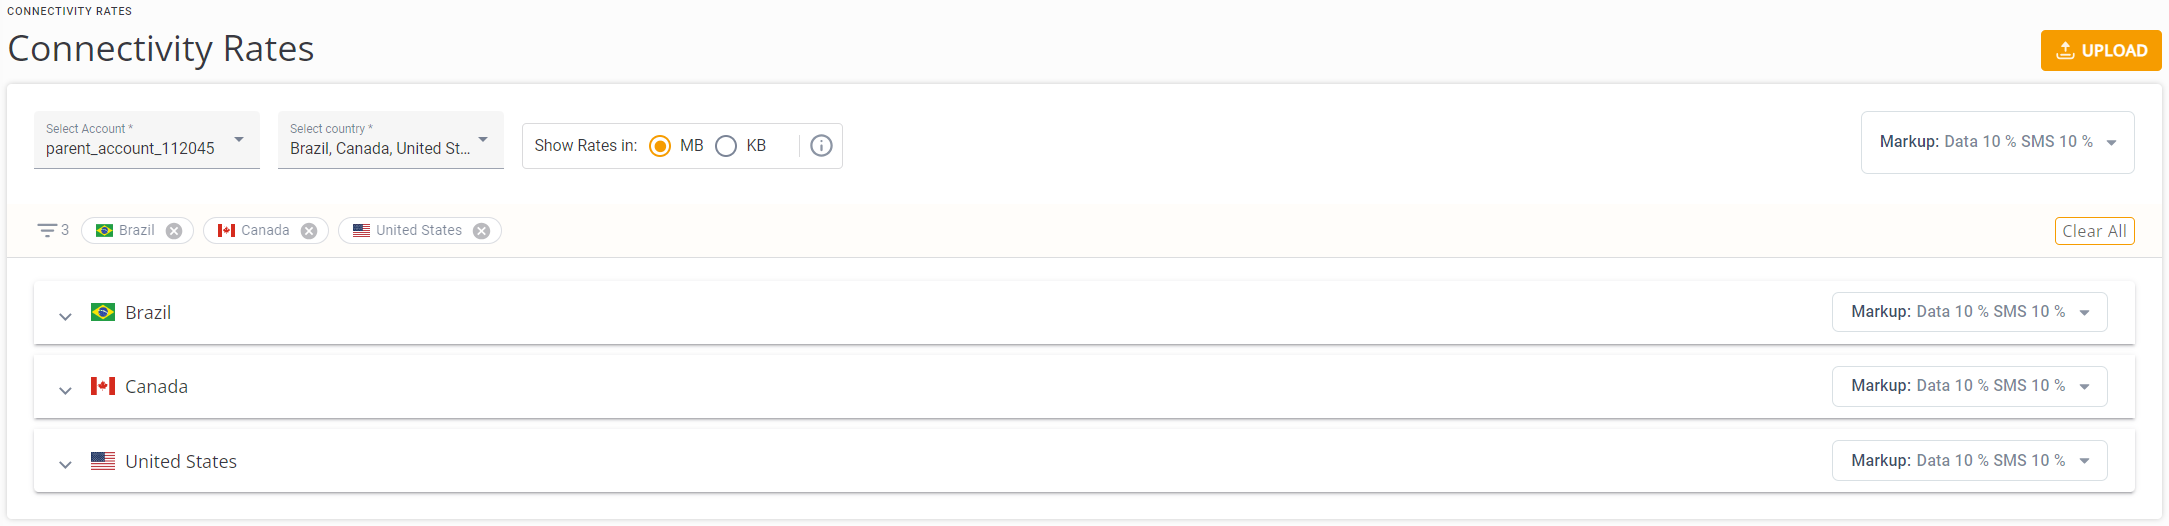Image resolution: width=2169 pixels, height=526 pixels.
Task: Remove the Canada filter chip
Action: (x=309, y=231)
